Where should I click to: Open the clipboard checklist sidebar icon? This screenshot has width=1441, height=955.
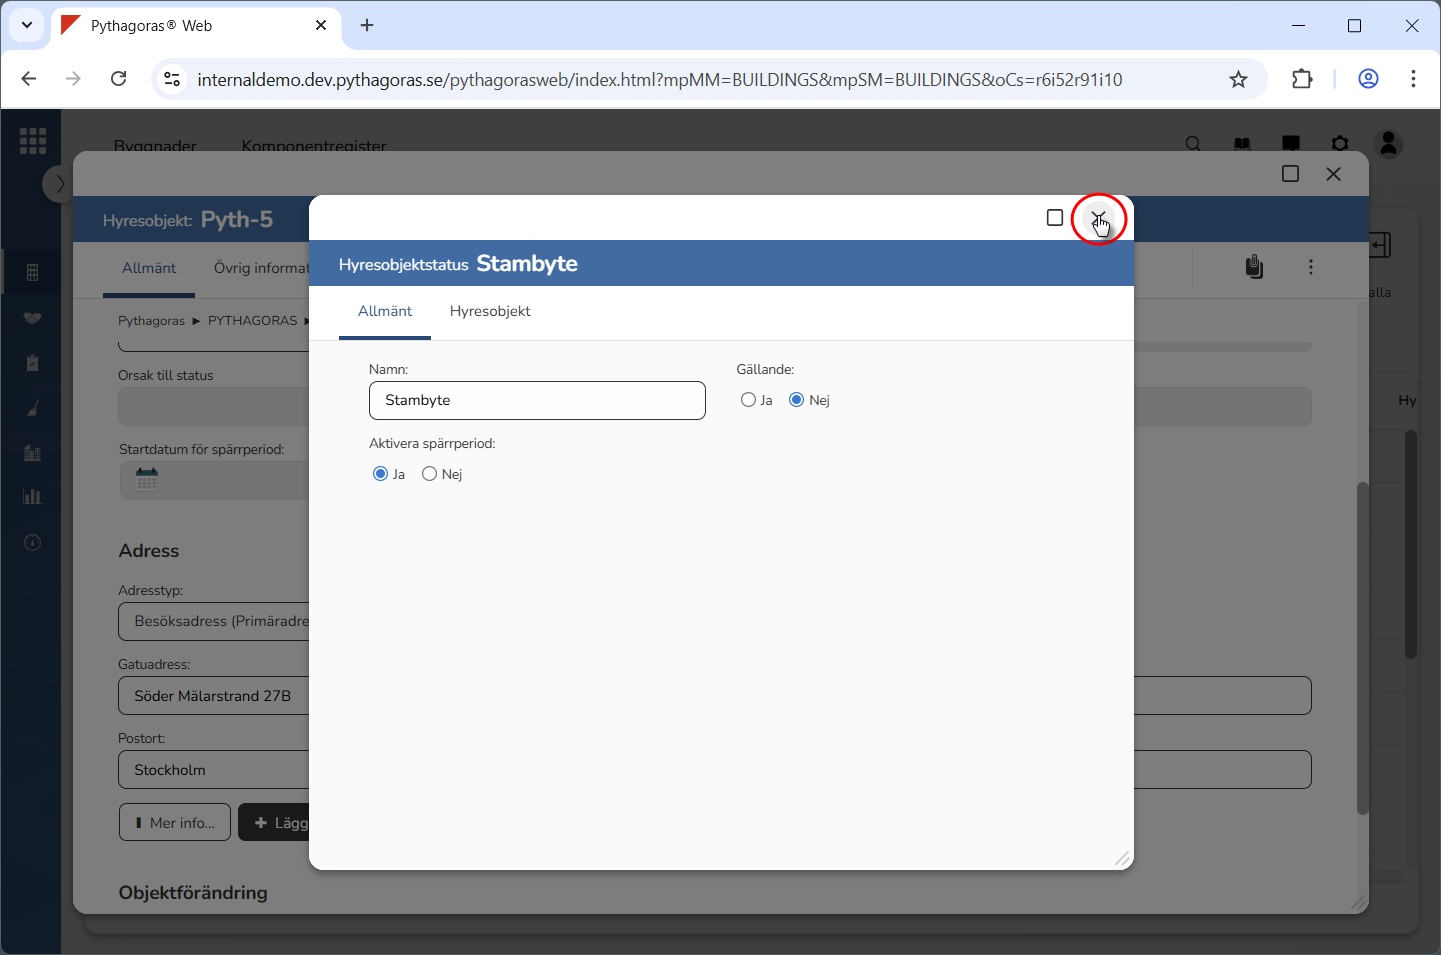32,363
